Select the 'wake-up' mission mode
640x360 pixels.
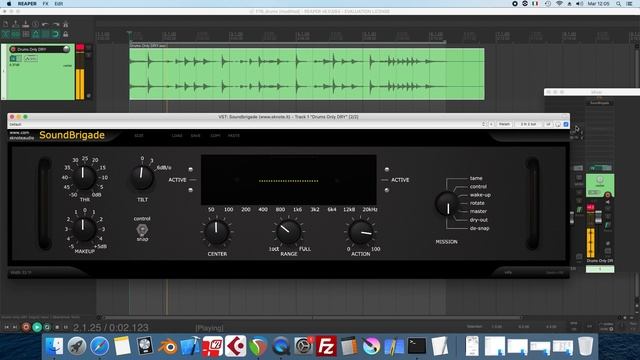[480, 195]
